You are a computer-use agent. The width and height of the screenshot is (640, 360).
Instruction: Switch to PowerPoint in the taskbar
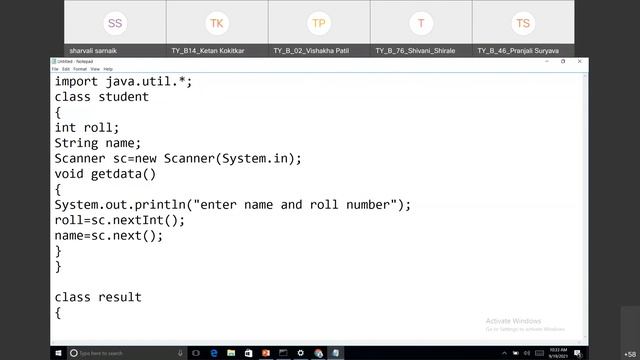click(x=266, y=353)
